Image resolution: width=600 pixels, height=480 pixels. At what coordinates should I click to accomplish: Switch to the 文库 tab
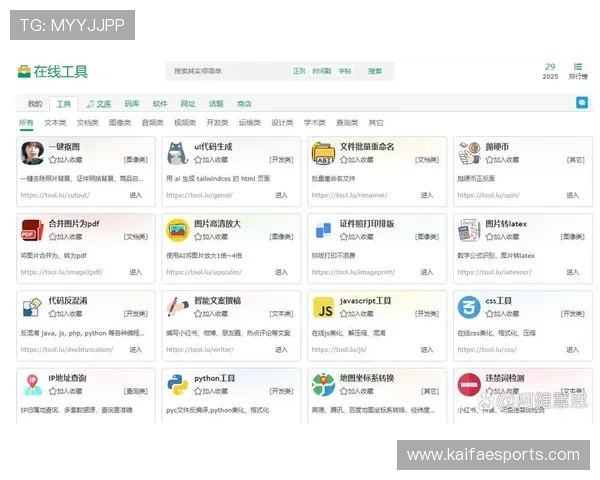tap(99, 104)
